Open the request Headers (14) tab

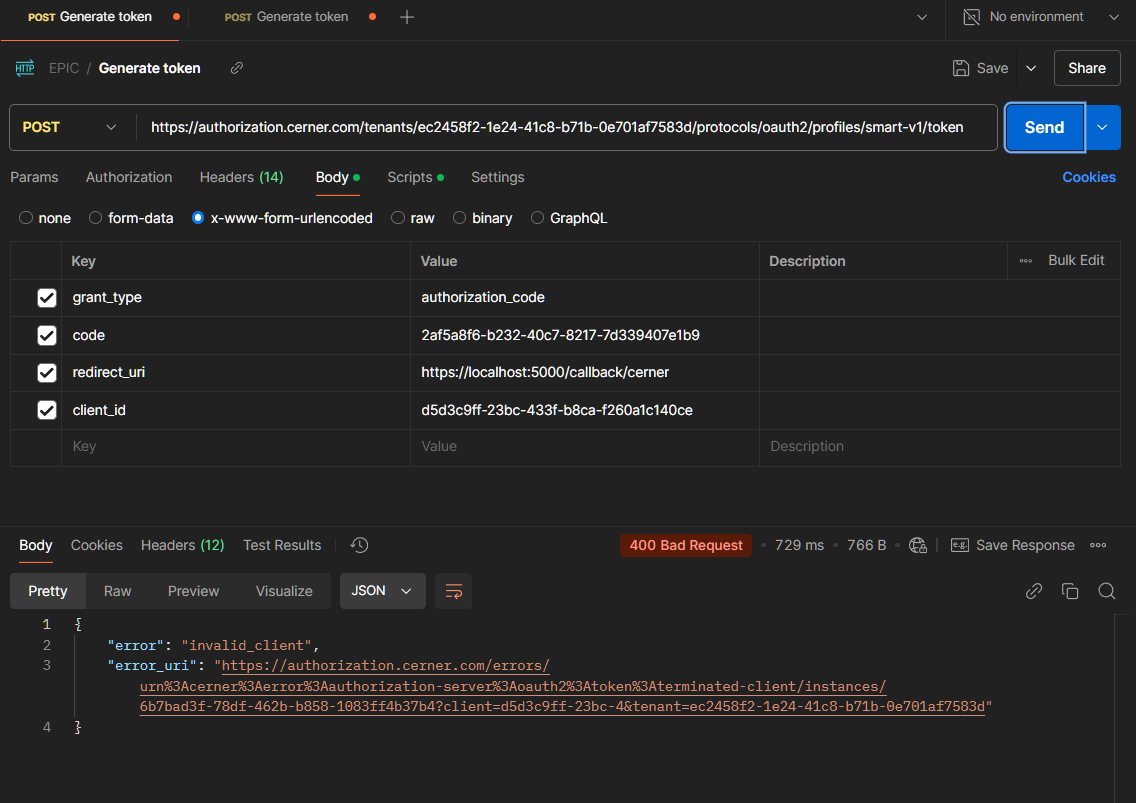pos(241,178)
